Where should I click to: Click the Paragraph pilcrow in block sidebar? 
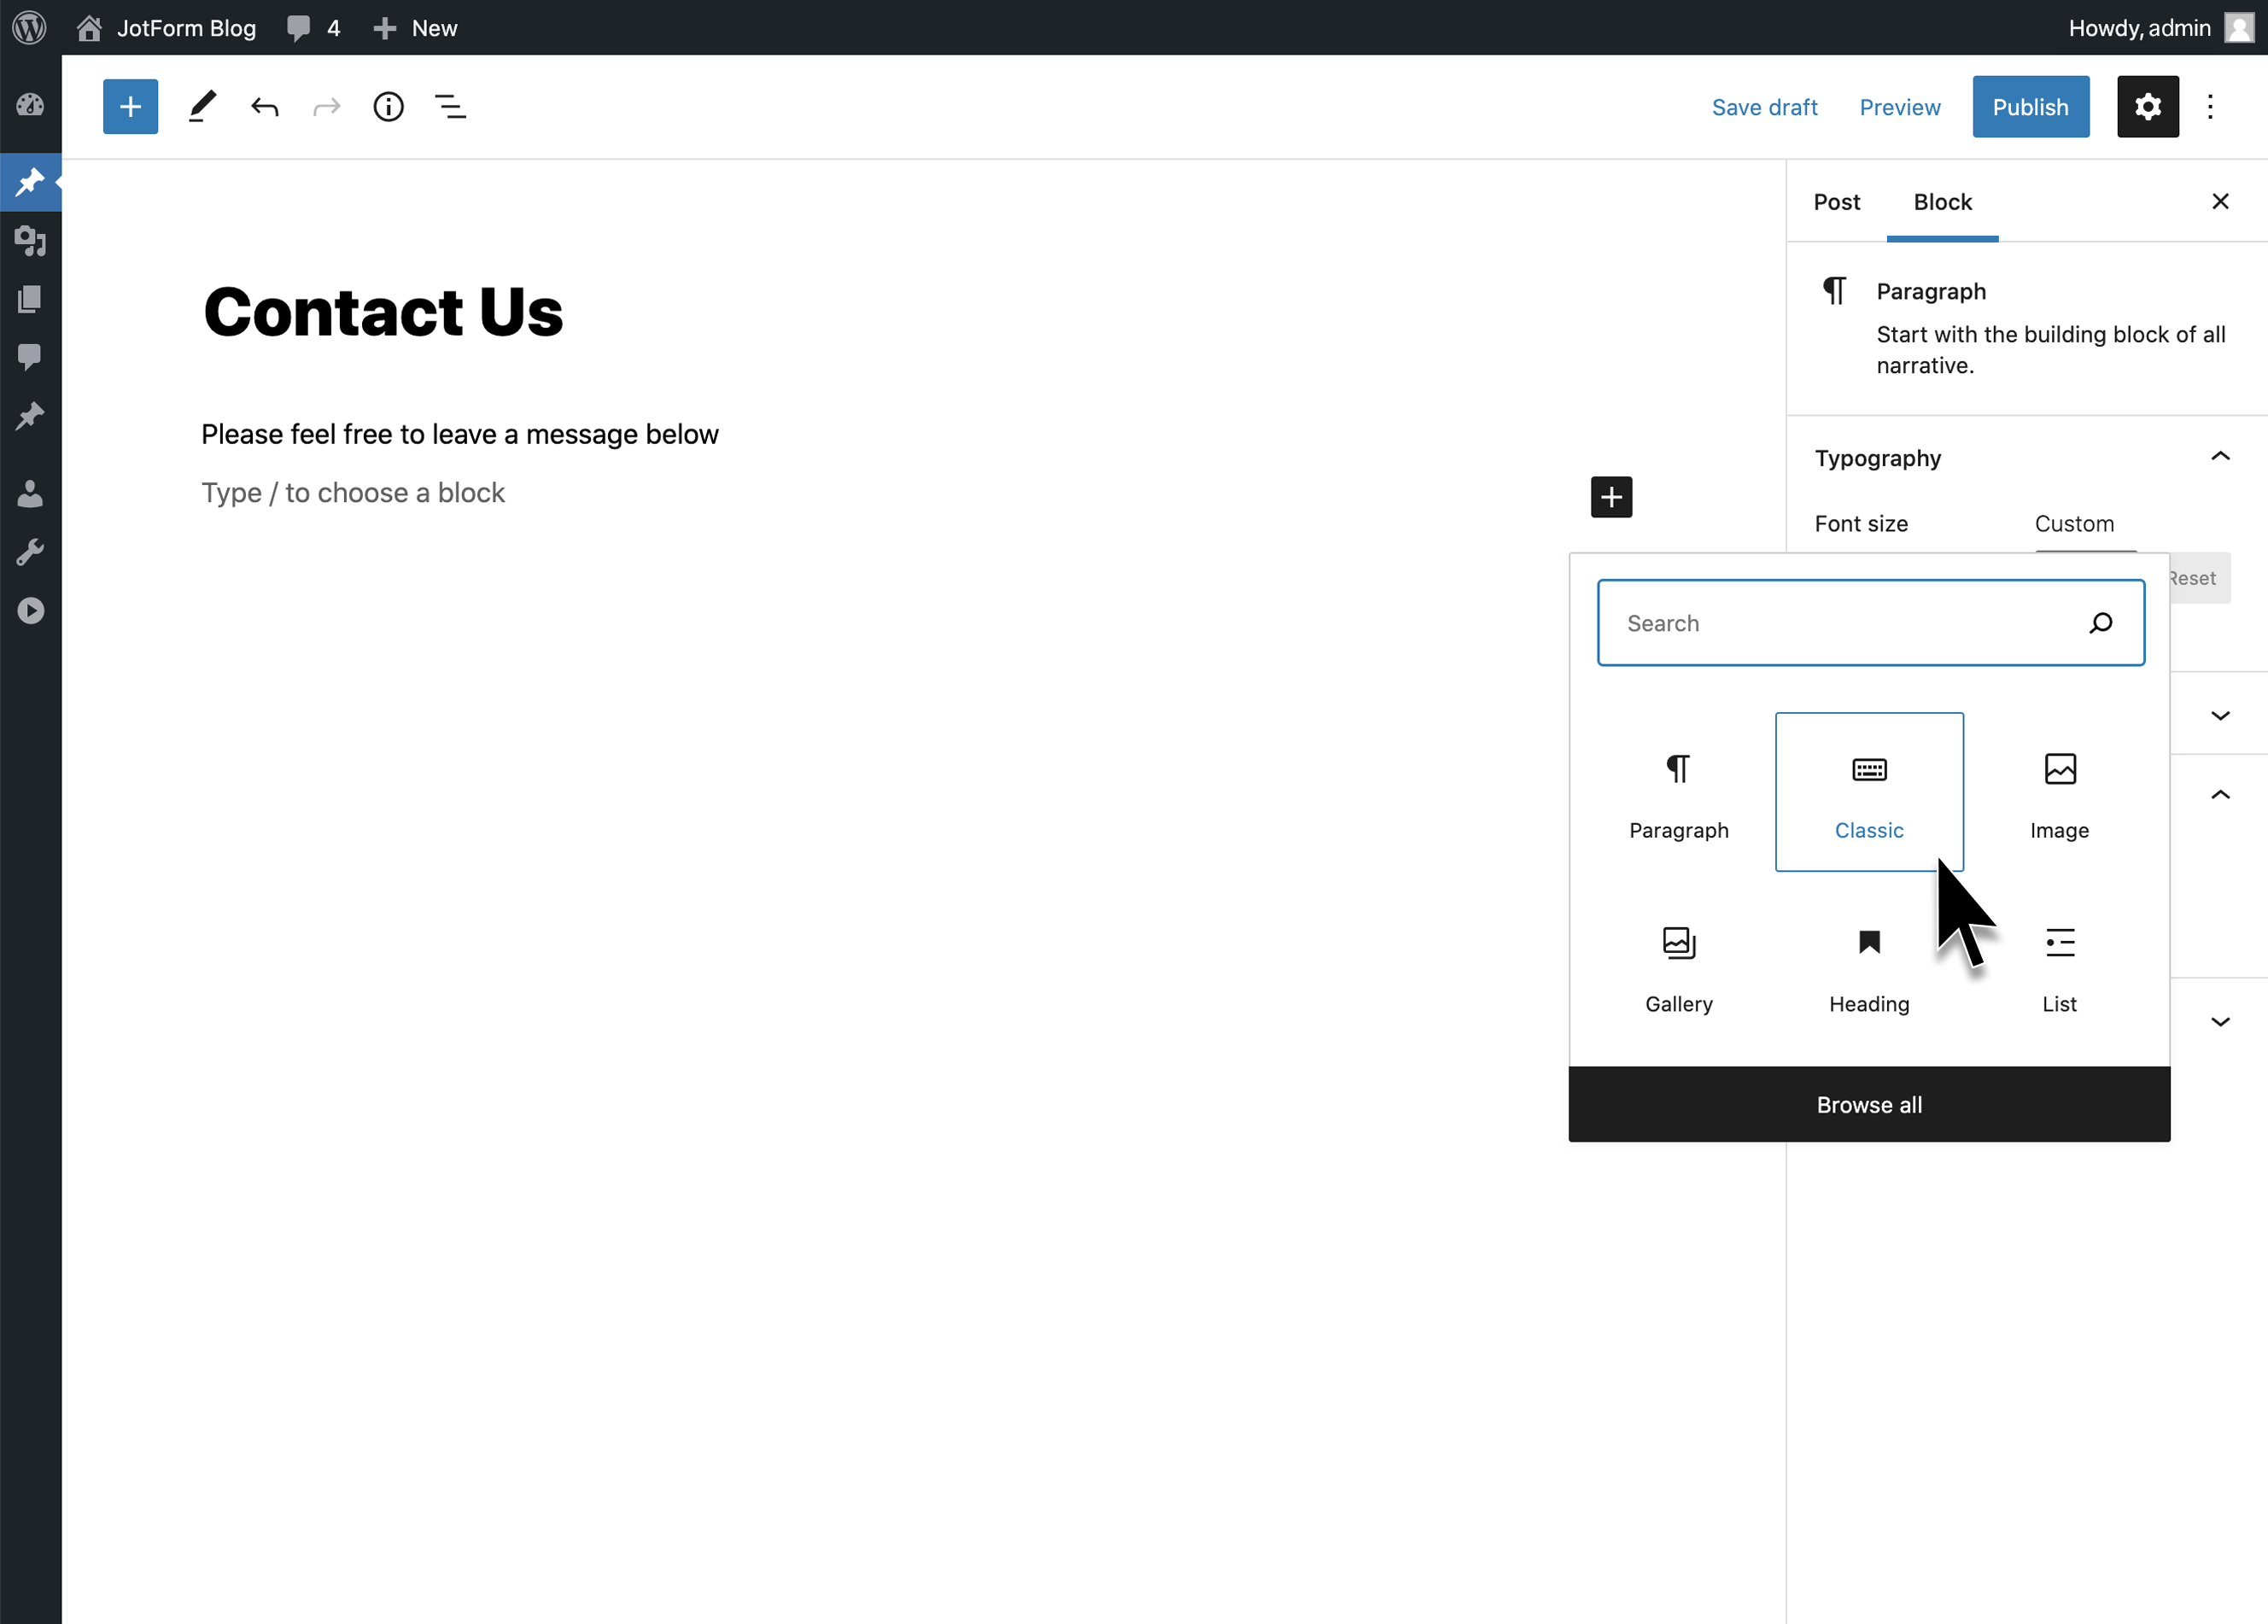coord(1834,290)
